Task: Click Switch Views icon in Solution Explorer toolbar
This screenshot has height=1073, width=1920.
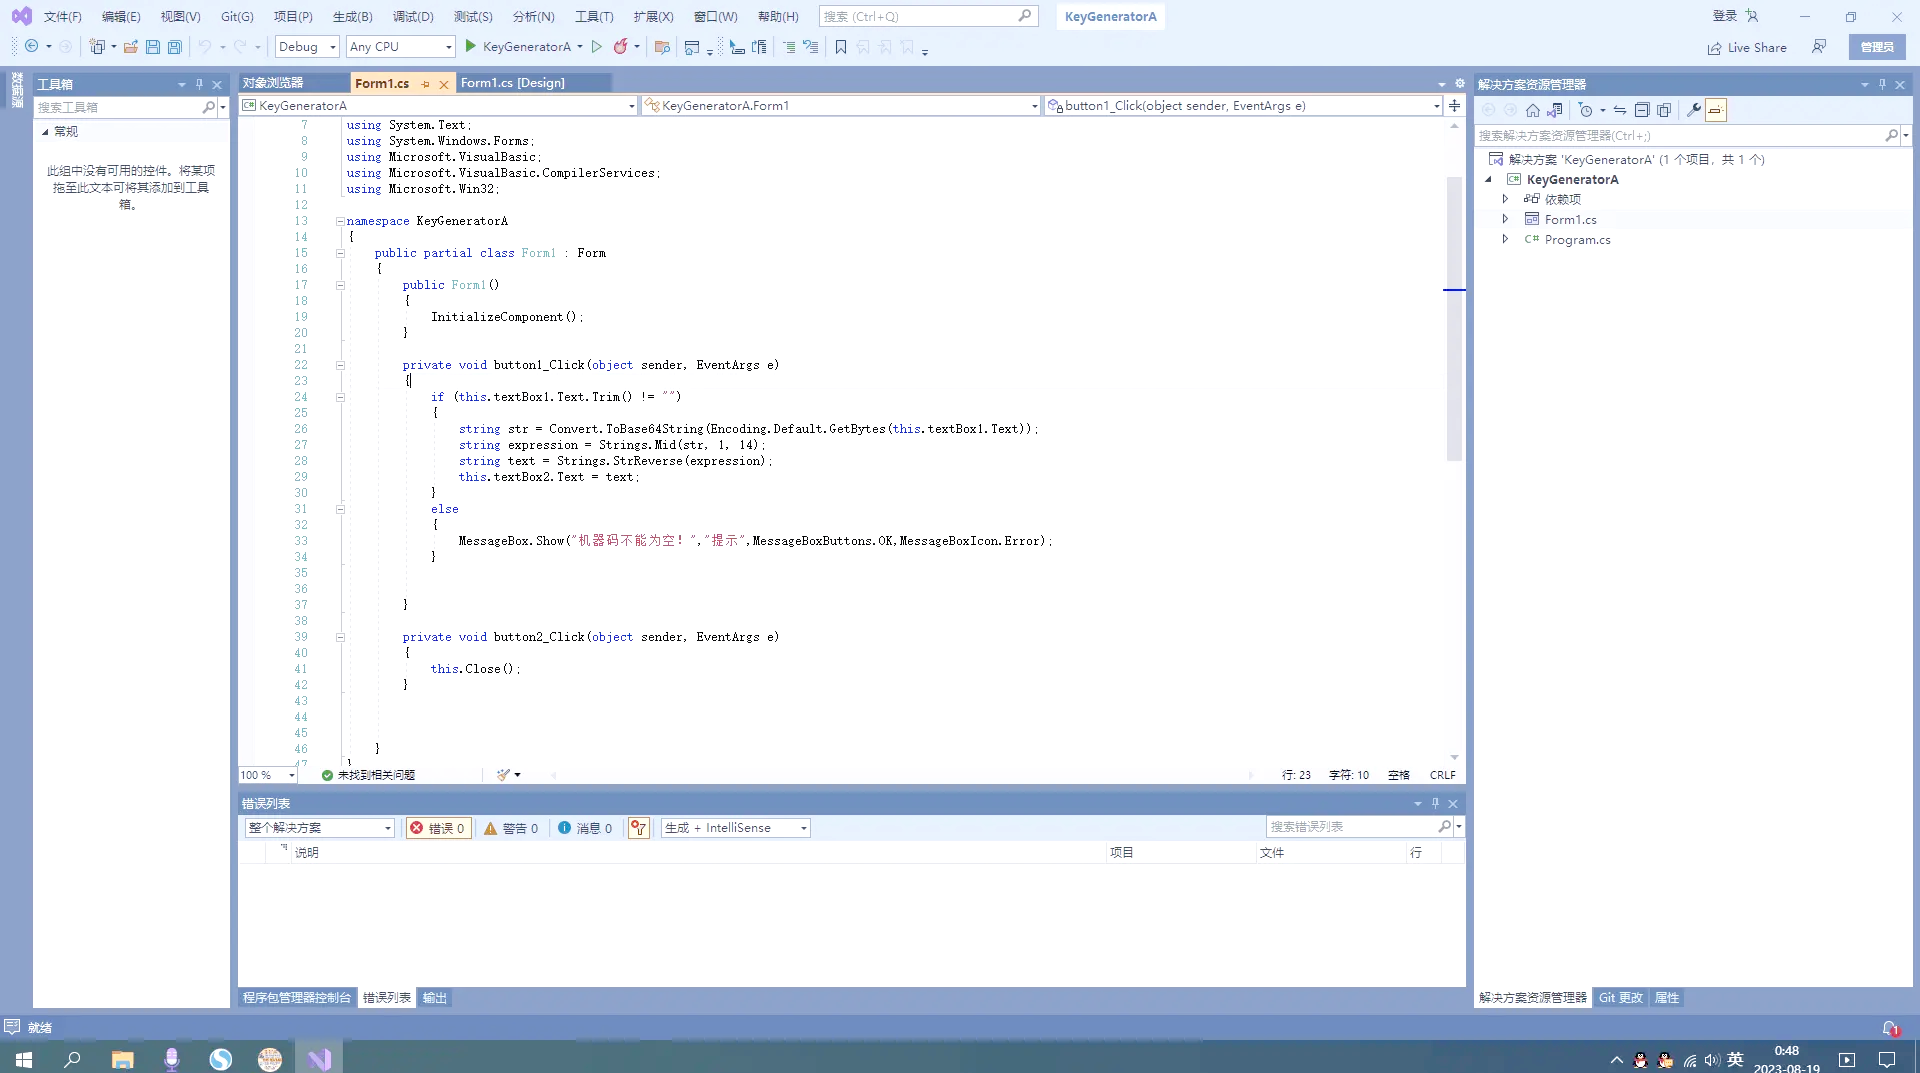Action: 1555,111
